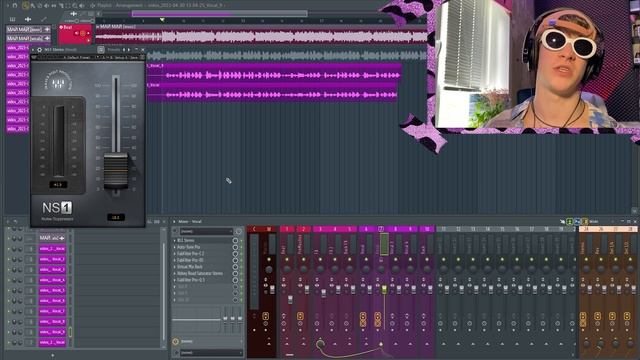
Task: Click the volume fader on insert 7
Action: pyautogui.click(x=384, y=289)
